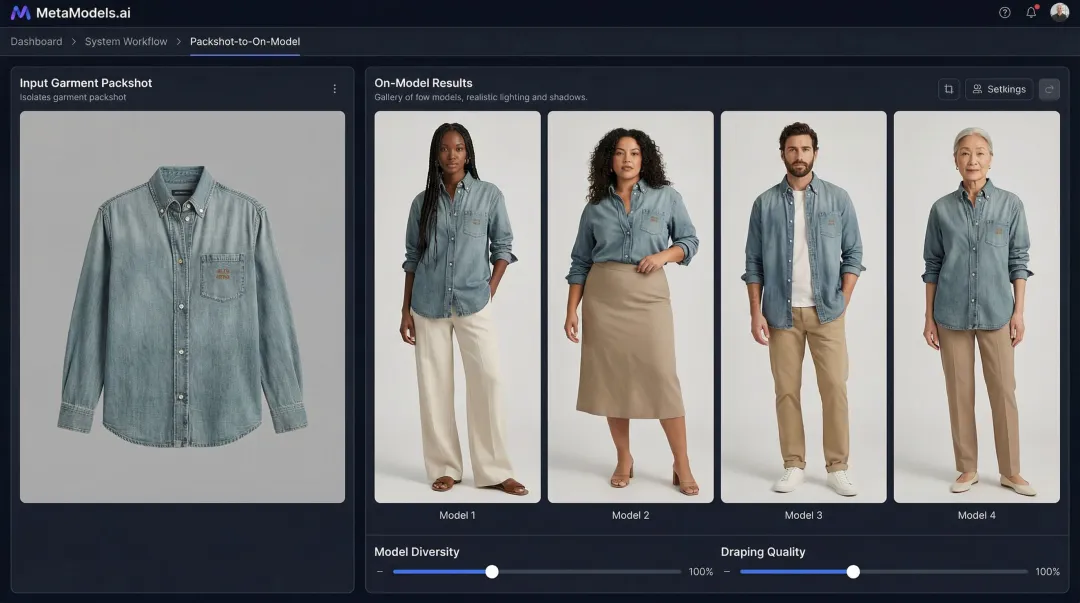Open the Setkings panel
Screen dimensions: 1080x603
pos(999,89)
